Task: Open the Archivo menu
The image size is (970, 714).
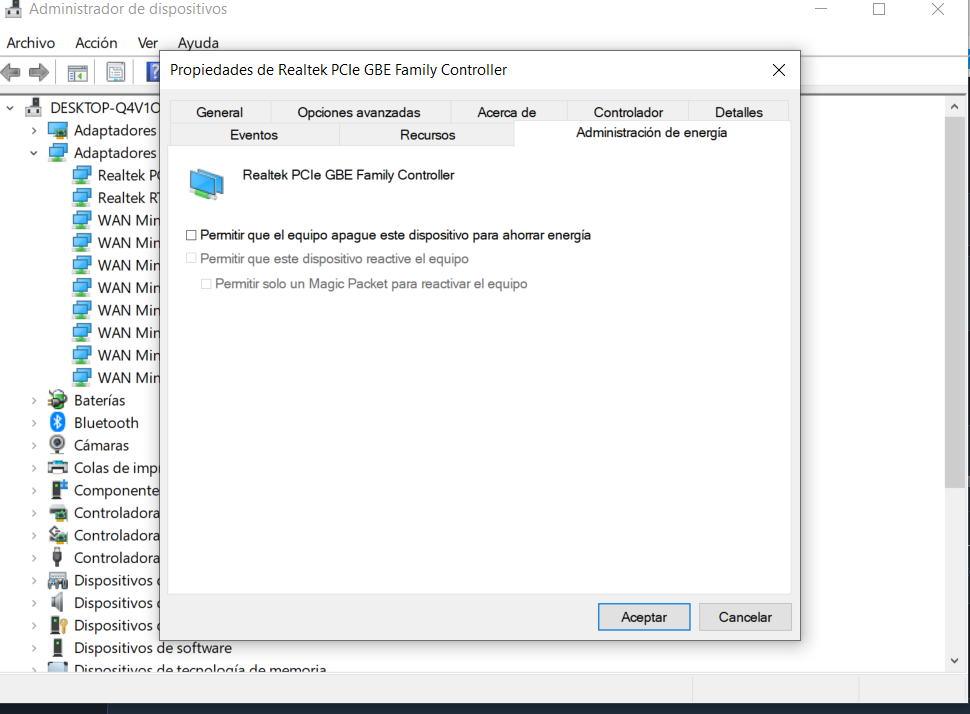Action: click(x=31, y=43)
